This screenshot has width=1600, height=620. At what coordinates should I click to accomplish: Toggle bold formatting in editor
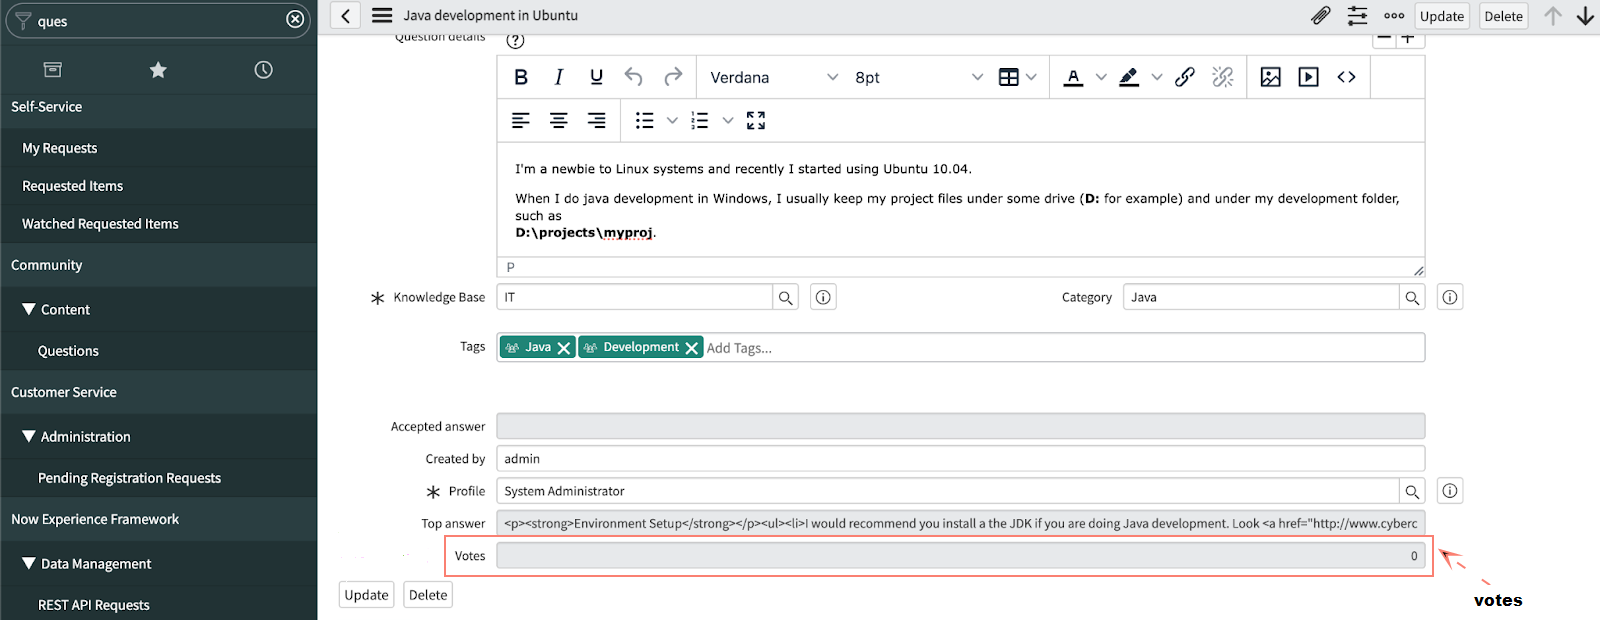pyautogui.click(x=520, y=77)
